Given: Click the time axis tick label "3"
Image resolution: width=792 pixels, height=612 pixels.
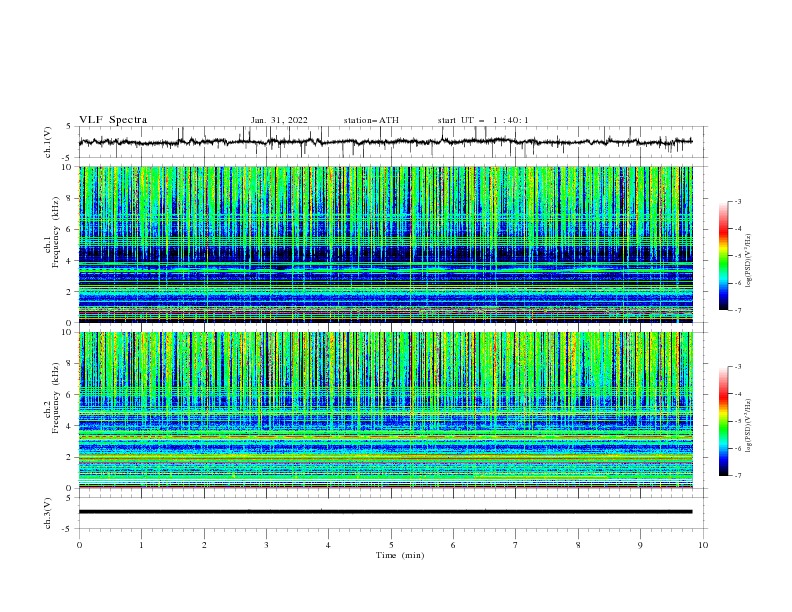Looking at the screenshot, I should [266, 545].
